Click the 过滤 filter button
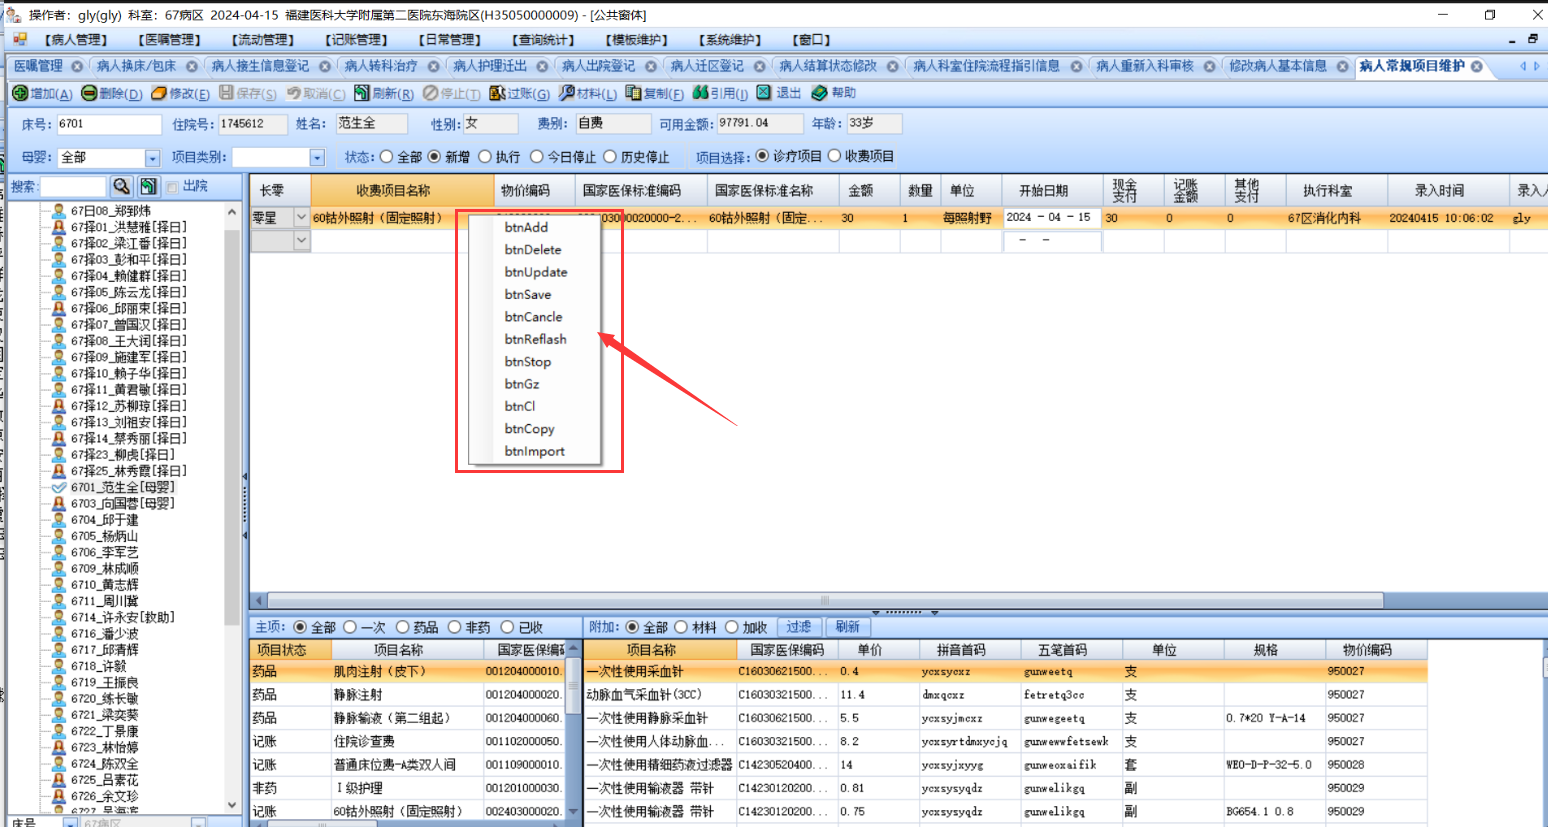1548x827 pixels. [x=798, y=627]
